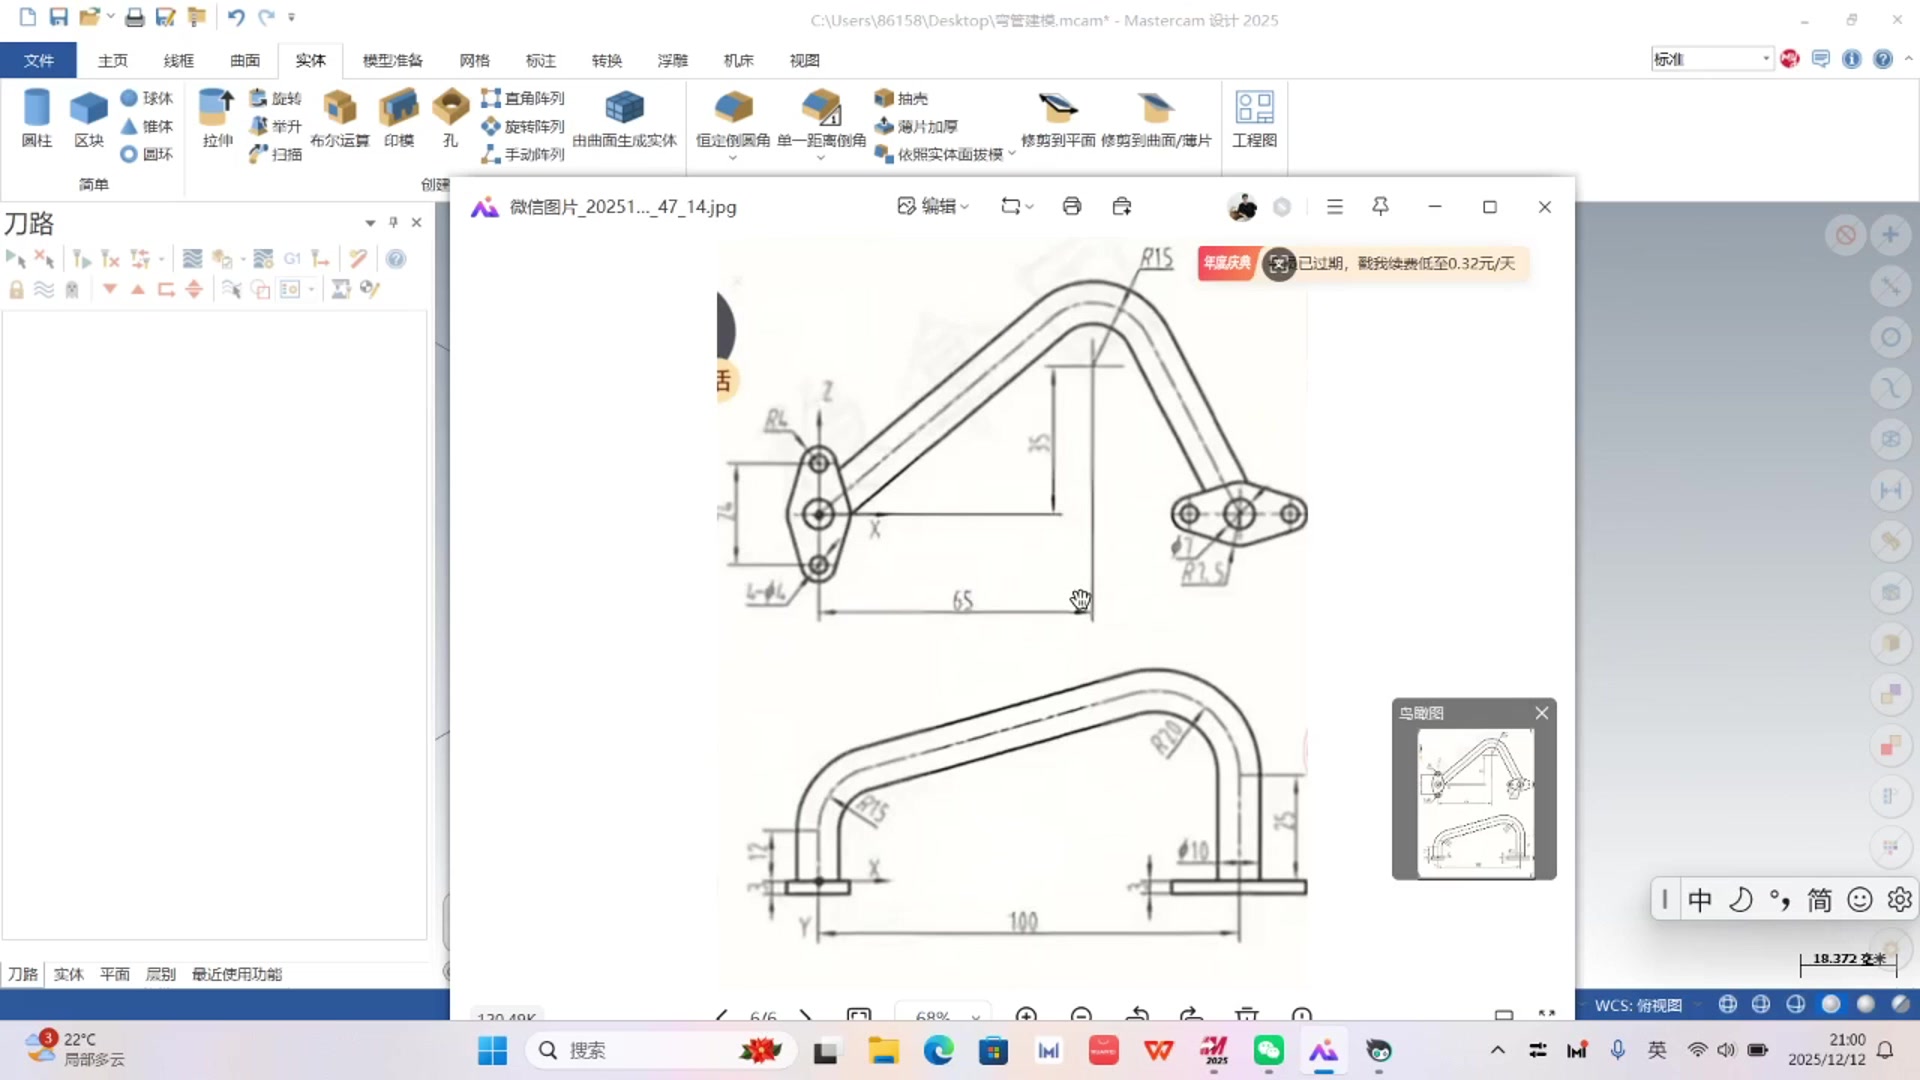Switch to the 曲面 ribbon tab
The image size is (1920, 1080).
coord(244,60)
